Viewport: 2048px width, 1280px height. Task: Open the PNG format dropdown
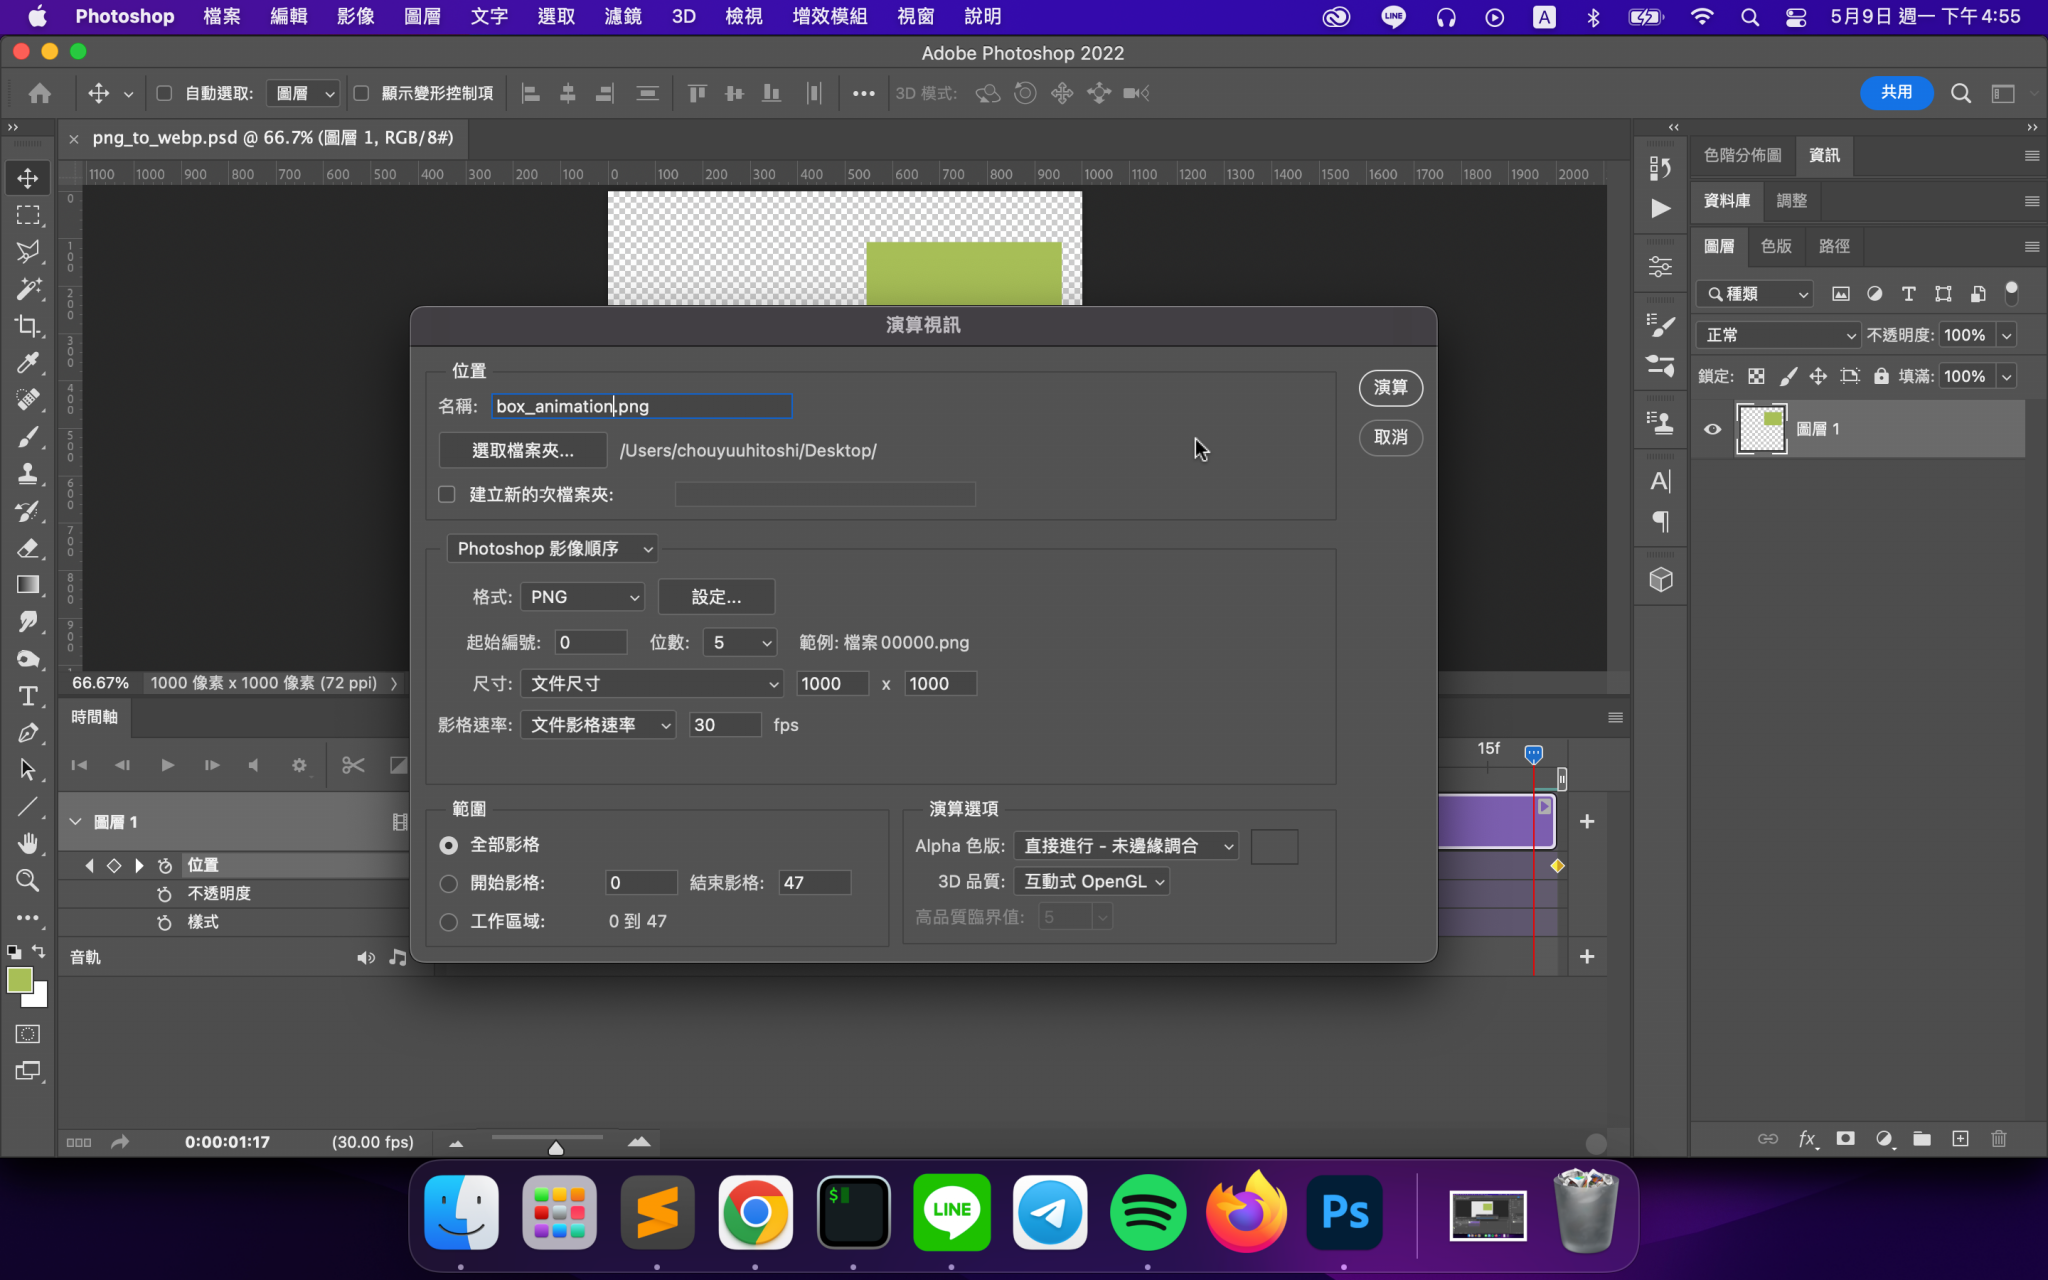(583, 597)
